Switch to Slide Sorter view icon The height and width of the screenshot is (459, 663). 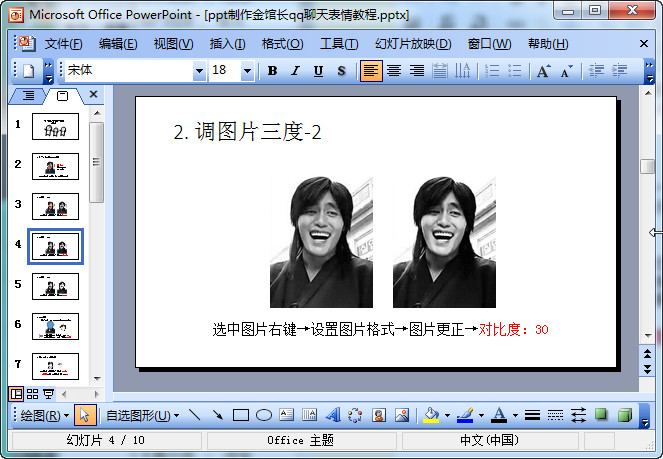pos(32,394)
